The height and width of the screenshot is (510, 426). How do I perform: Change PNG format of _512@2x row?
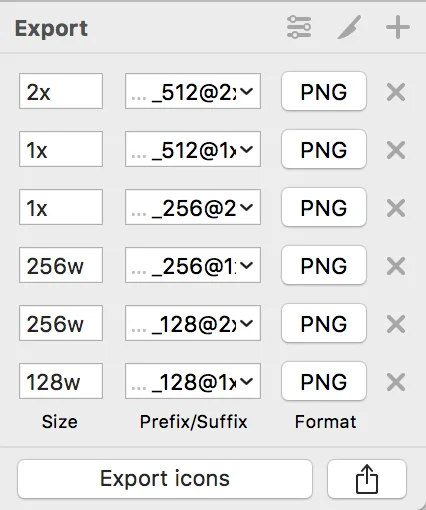pos(324,91)
